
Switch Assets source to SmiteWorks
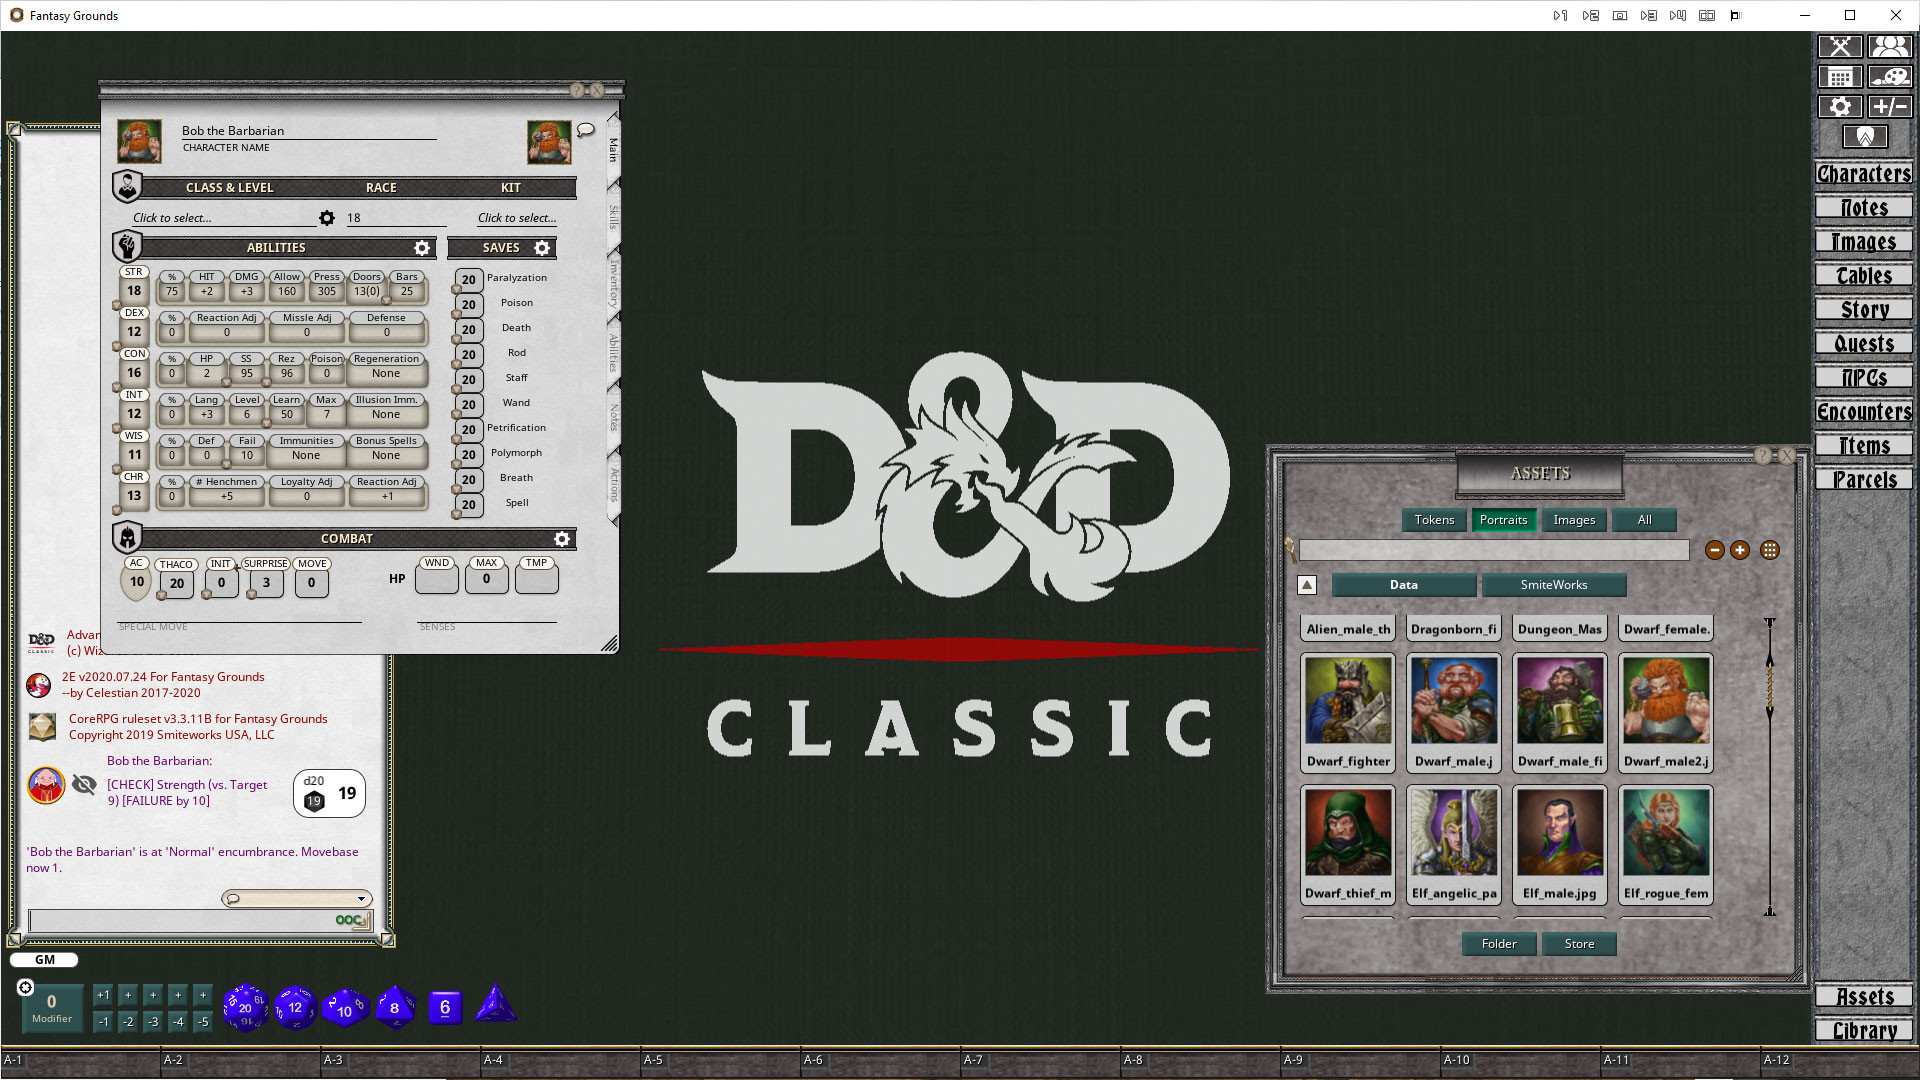point(1554,584)
